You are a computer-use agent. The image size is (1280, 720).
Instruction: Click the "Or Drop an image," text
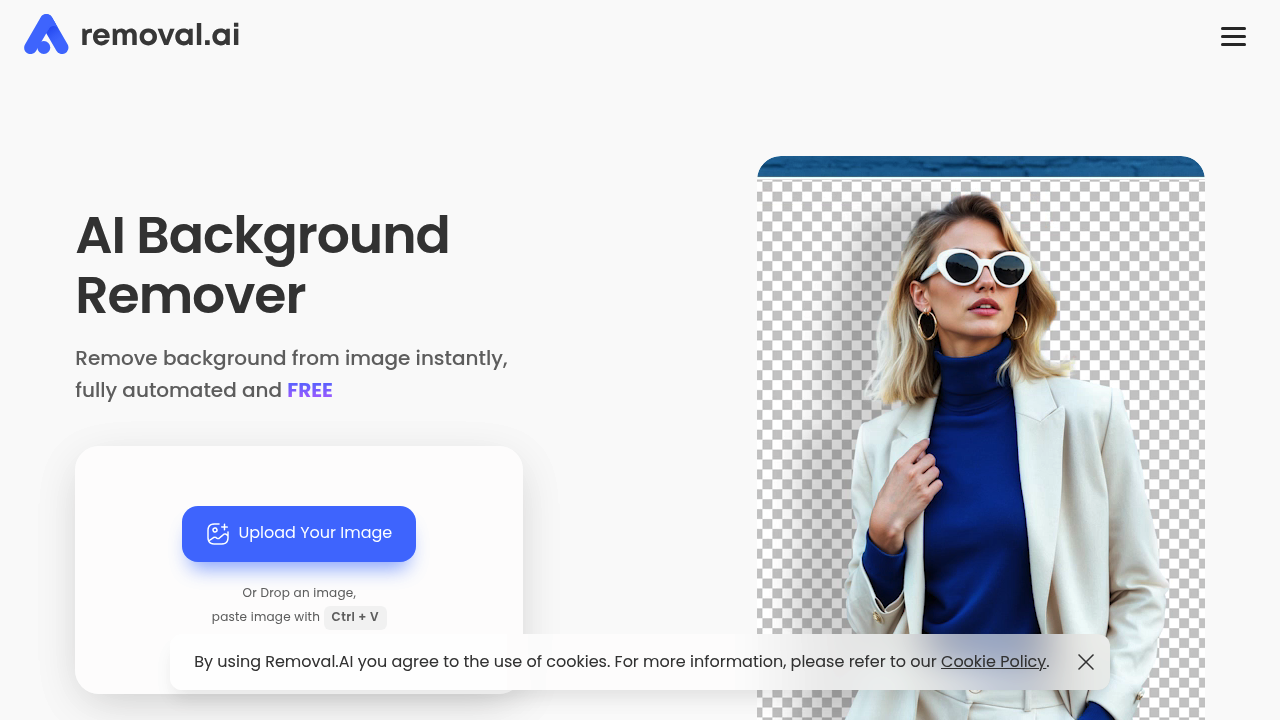click(x=299, y=593)
